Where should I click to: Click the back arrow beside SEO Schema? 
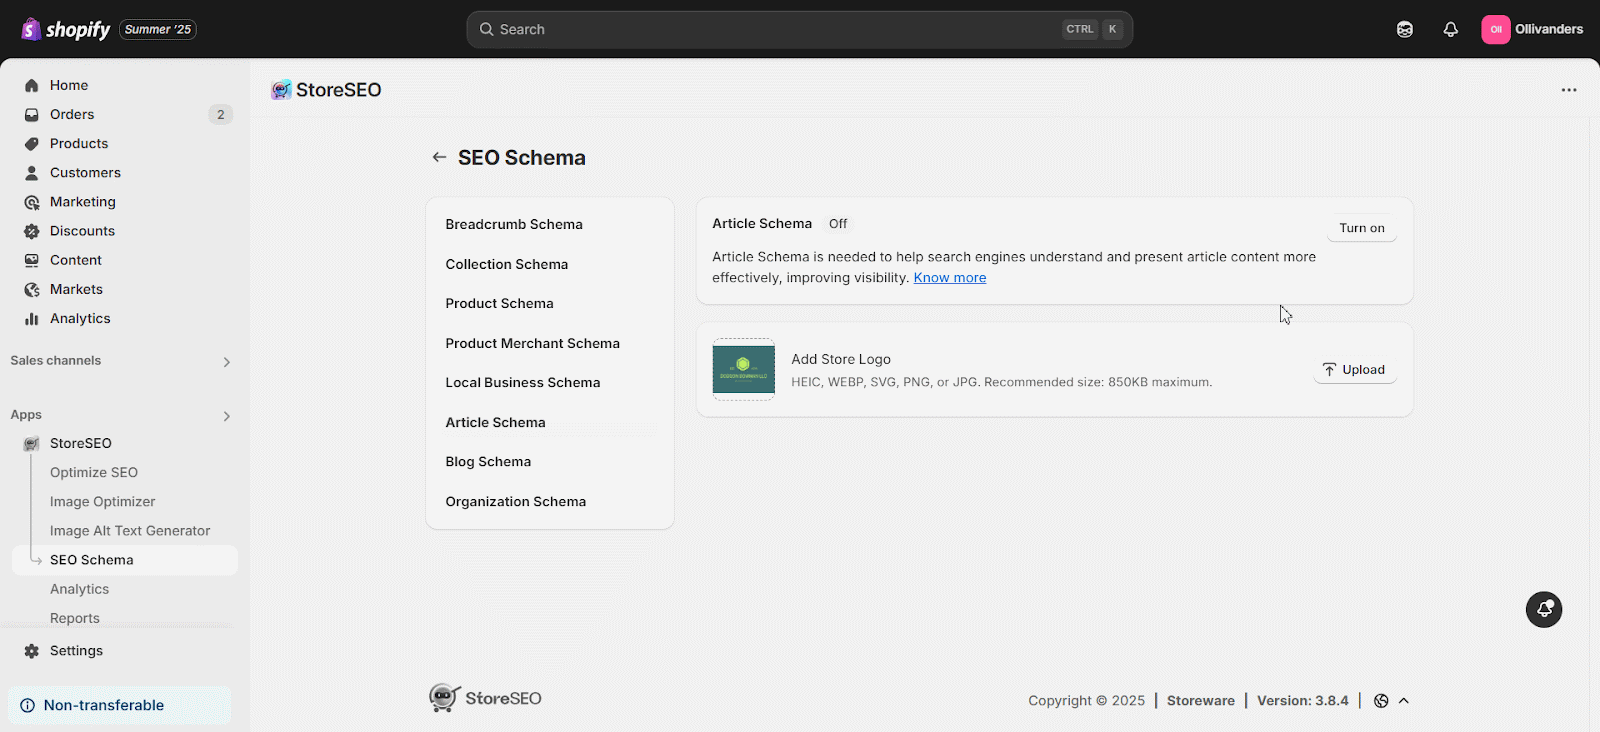pos(439,157)
